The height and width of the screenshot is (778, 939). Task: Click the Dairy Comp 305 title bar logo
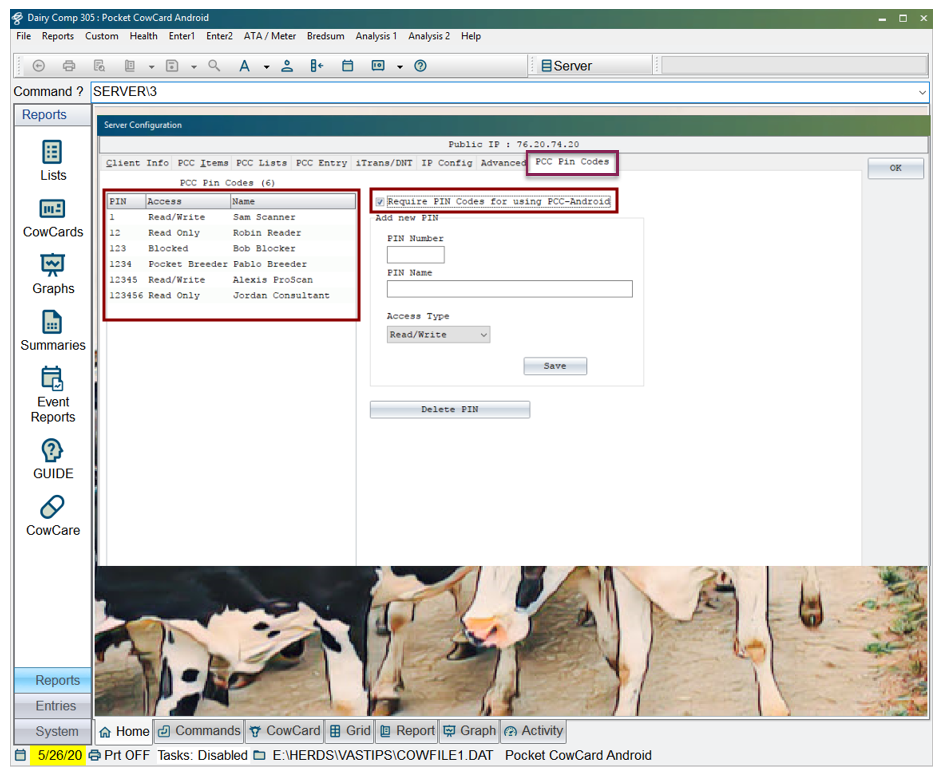click(x=18, y=18)
